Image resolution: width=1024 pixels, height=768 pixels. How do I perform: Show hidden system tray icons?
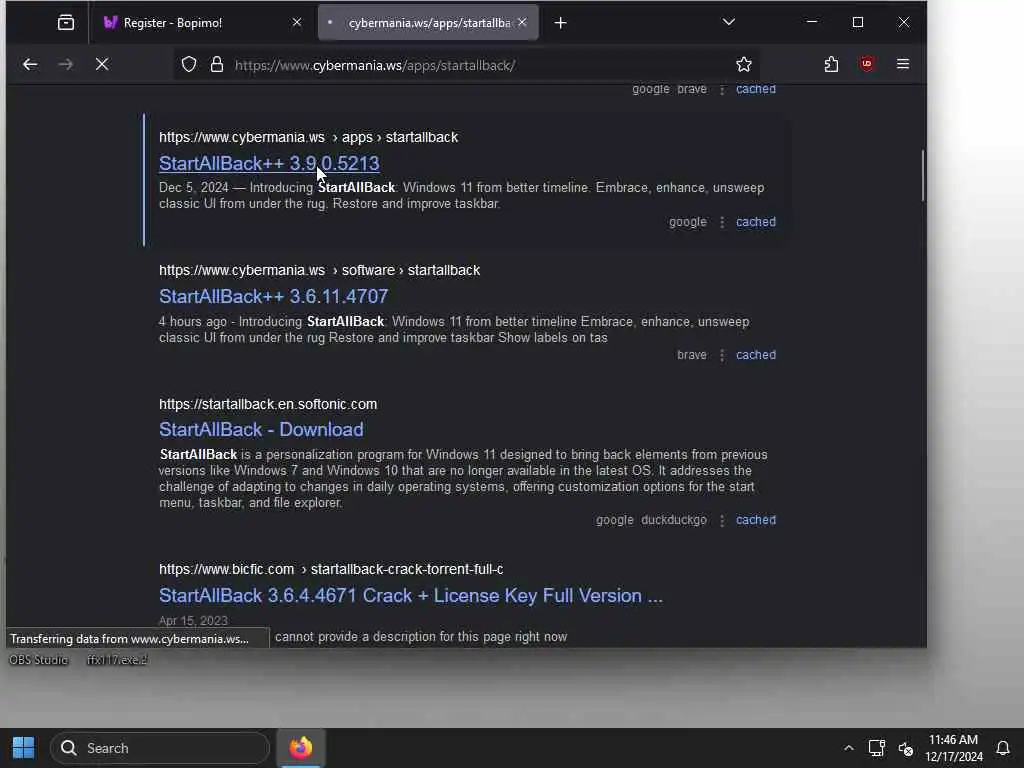(848, 748)
